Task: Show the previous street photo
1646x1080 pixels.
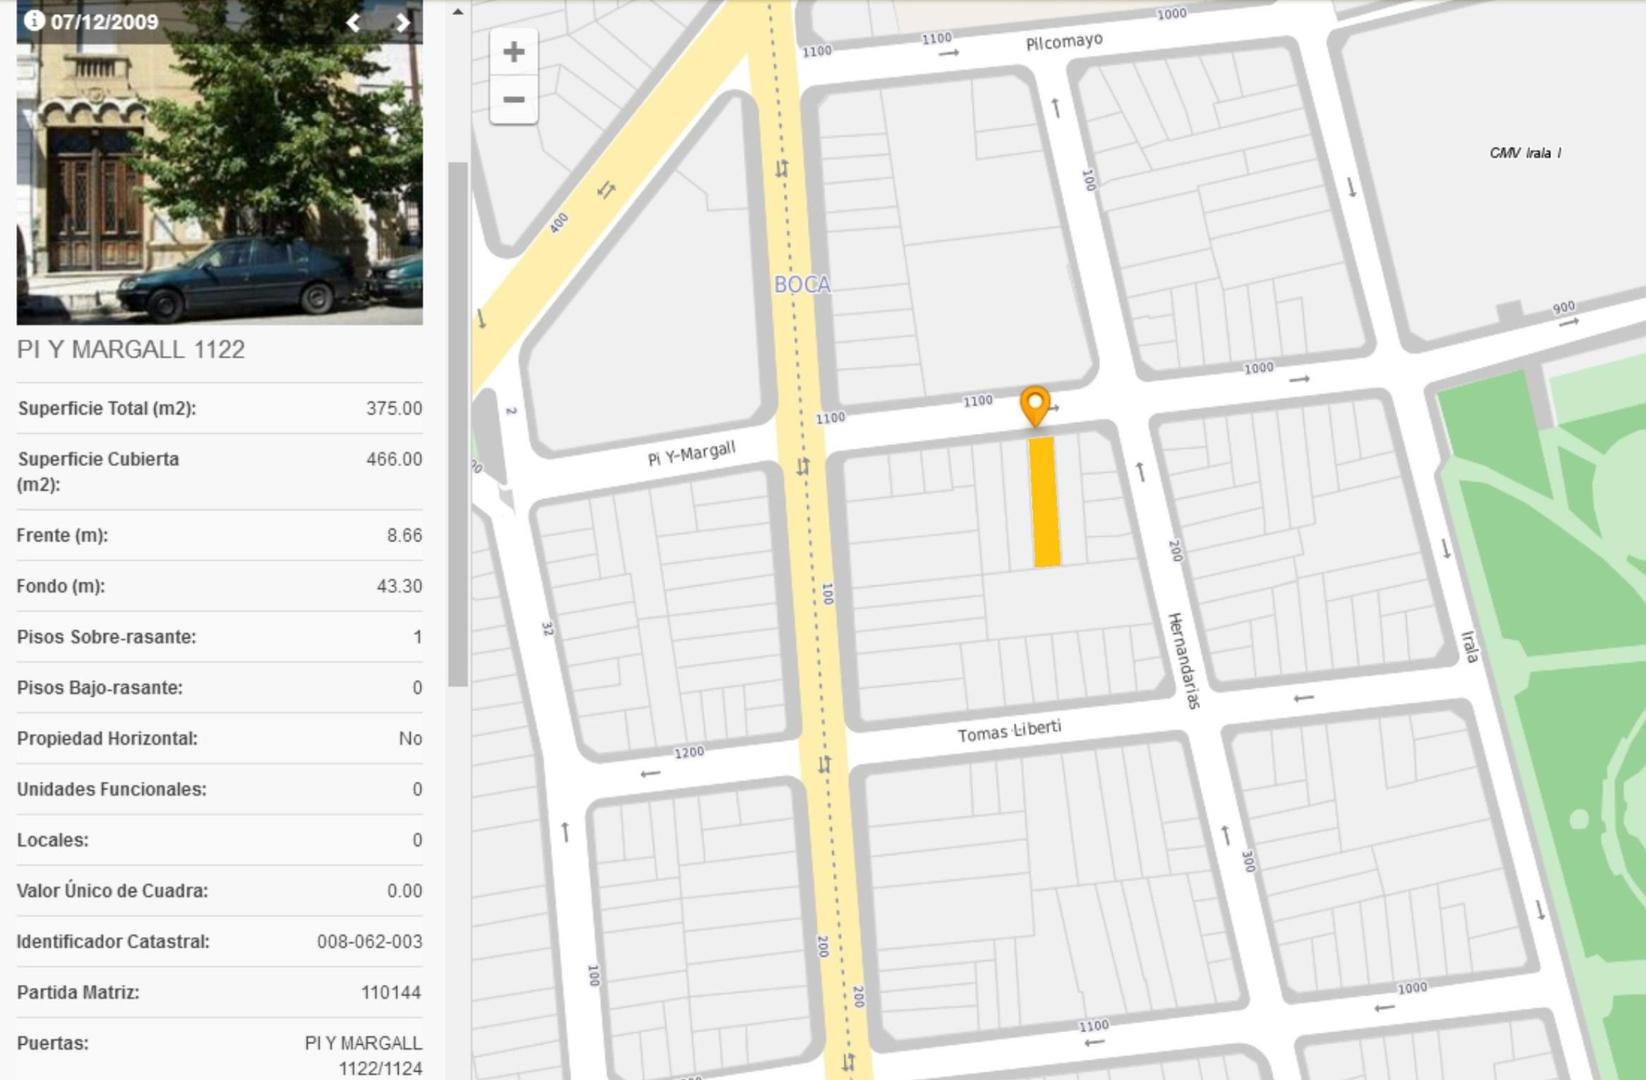Action: coord(353,22)
